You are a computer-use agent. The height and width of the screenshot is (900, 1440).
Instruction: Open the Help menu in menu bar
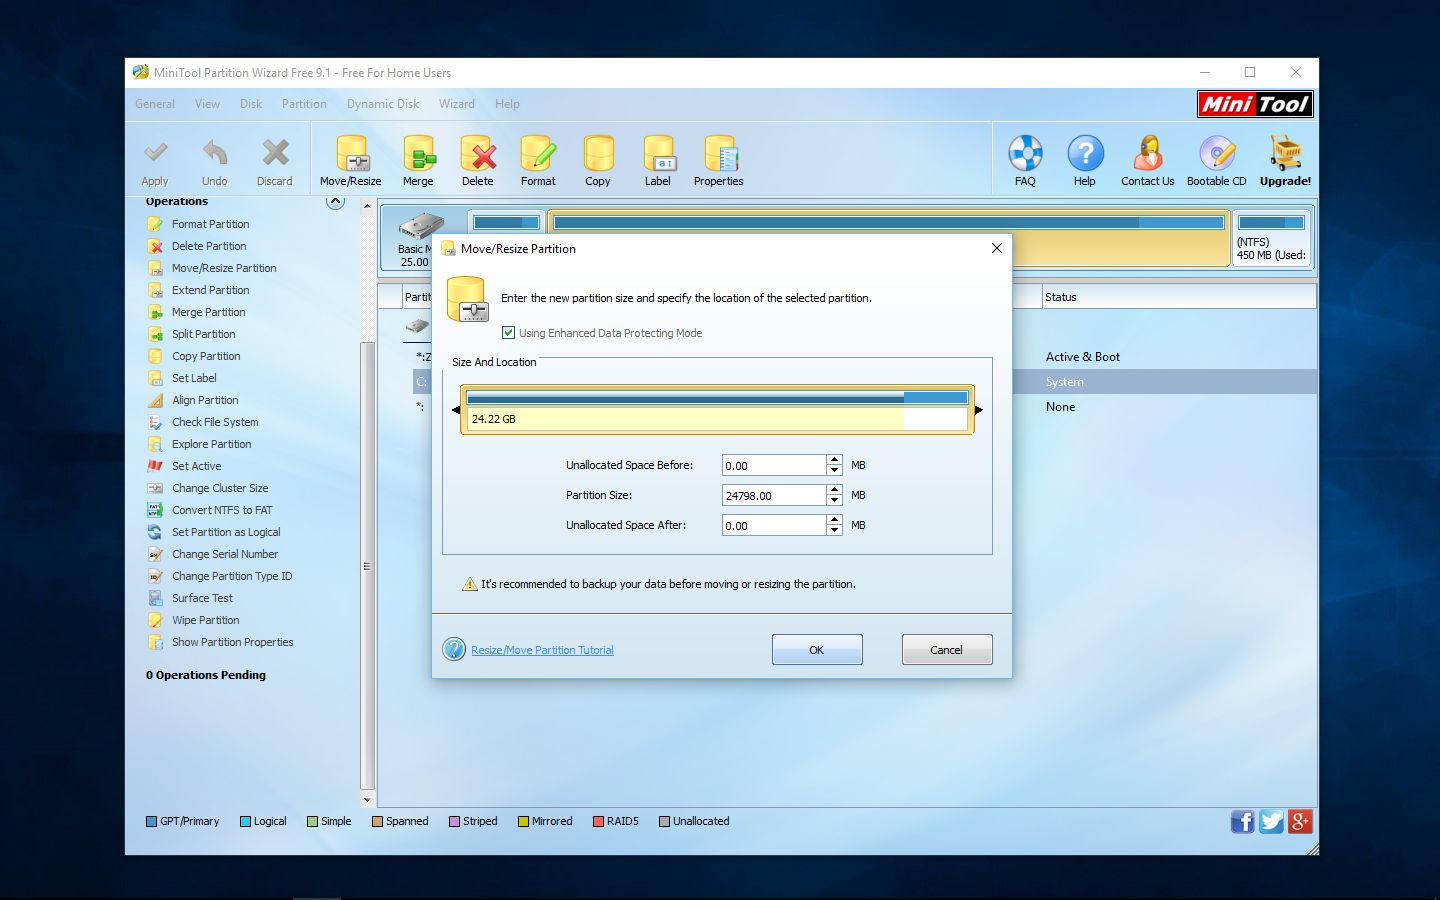[x=507, y=104]
